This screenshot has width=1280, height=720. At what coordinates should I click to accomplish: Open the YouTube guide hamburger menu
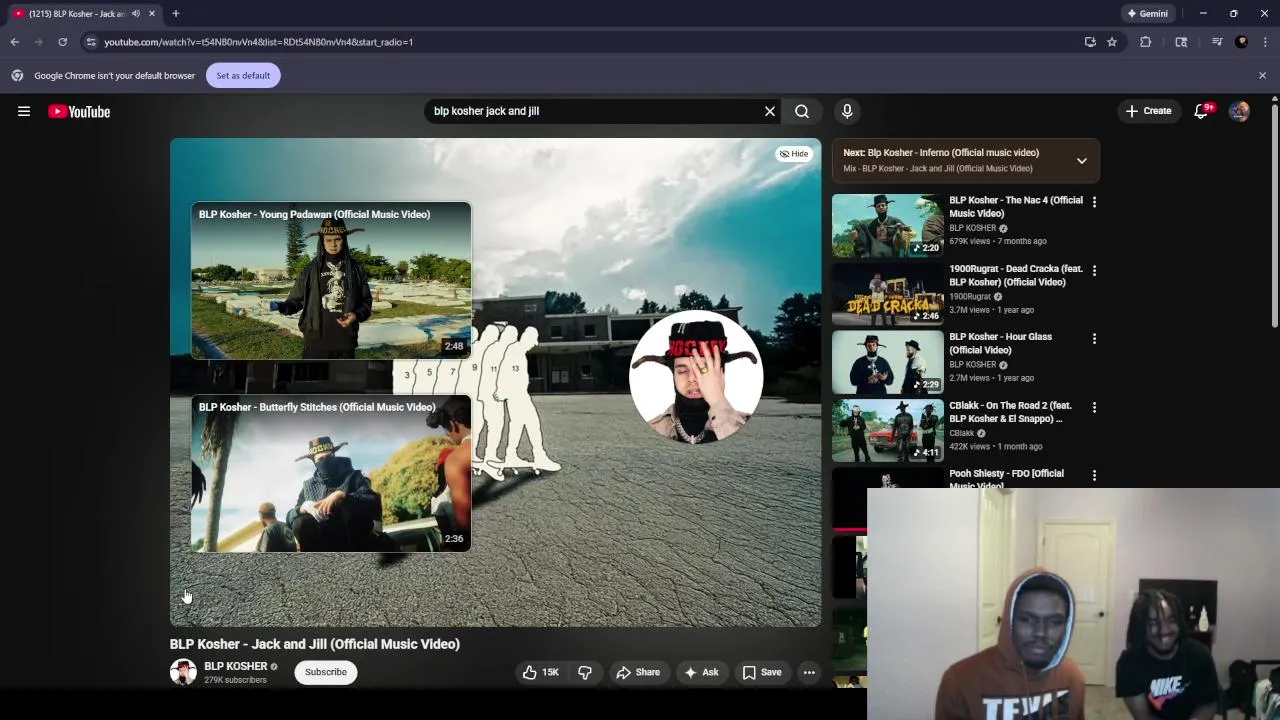tap(24, 111)
